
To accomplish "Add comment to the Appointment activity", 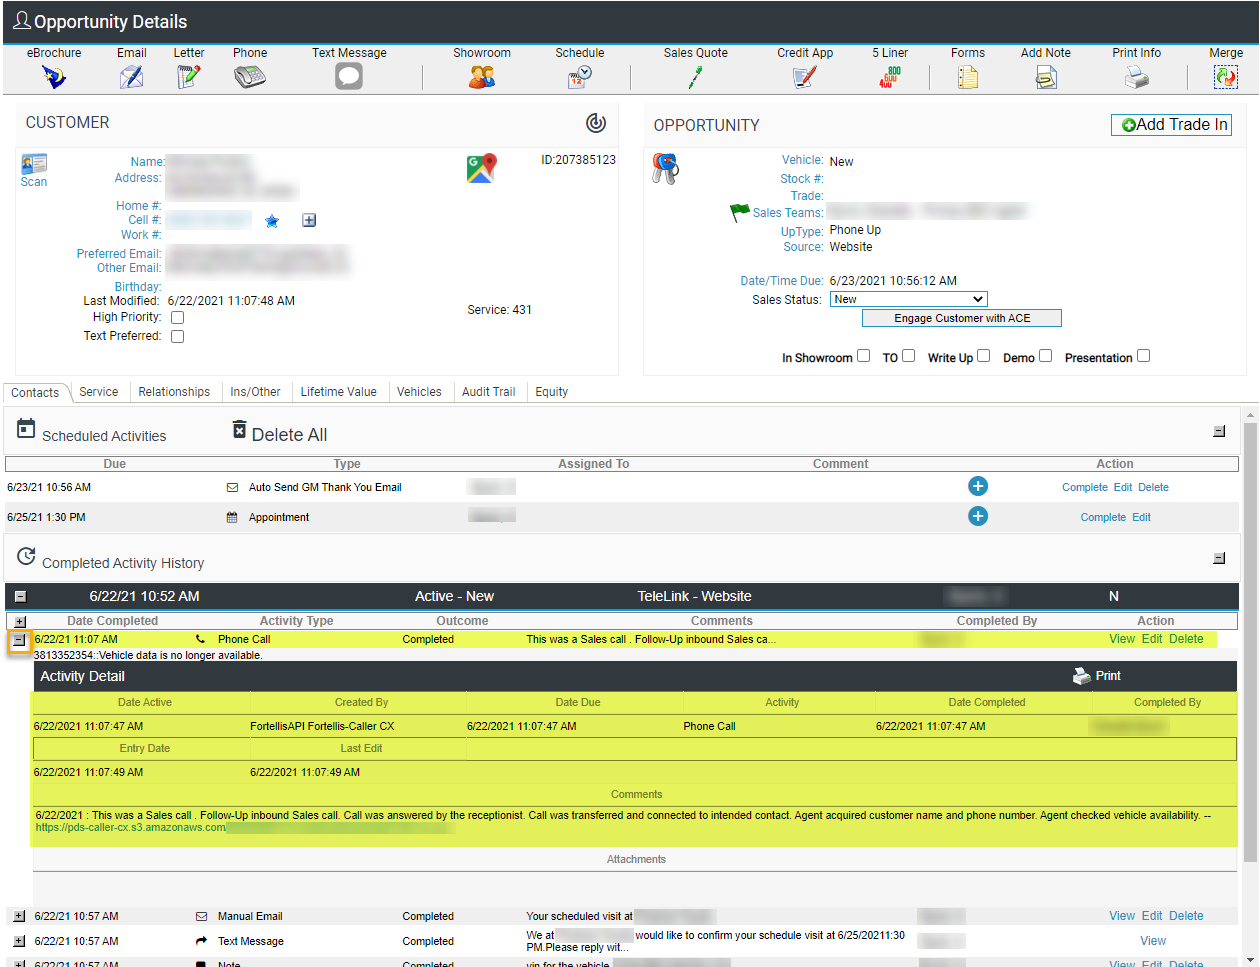I will (x=978, y=516).
